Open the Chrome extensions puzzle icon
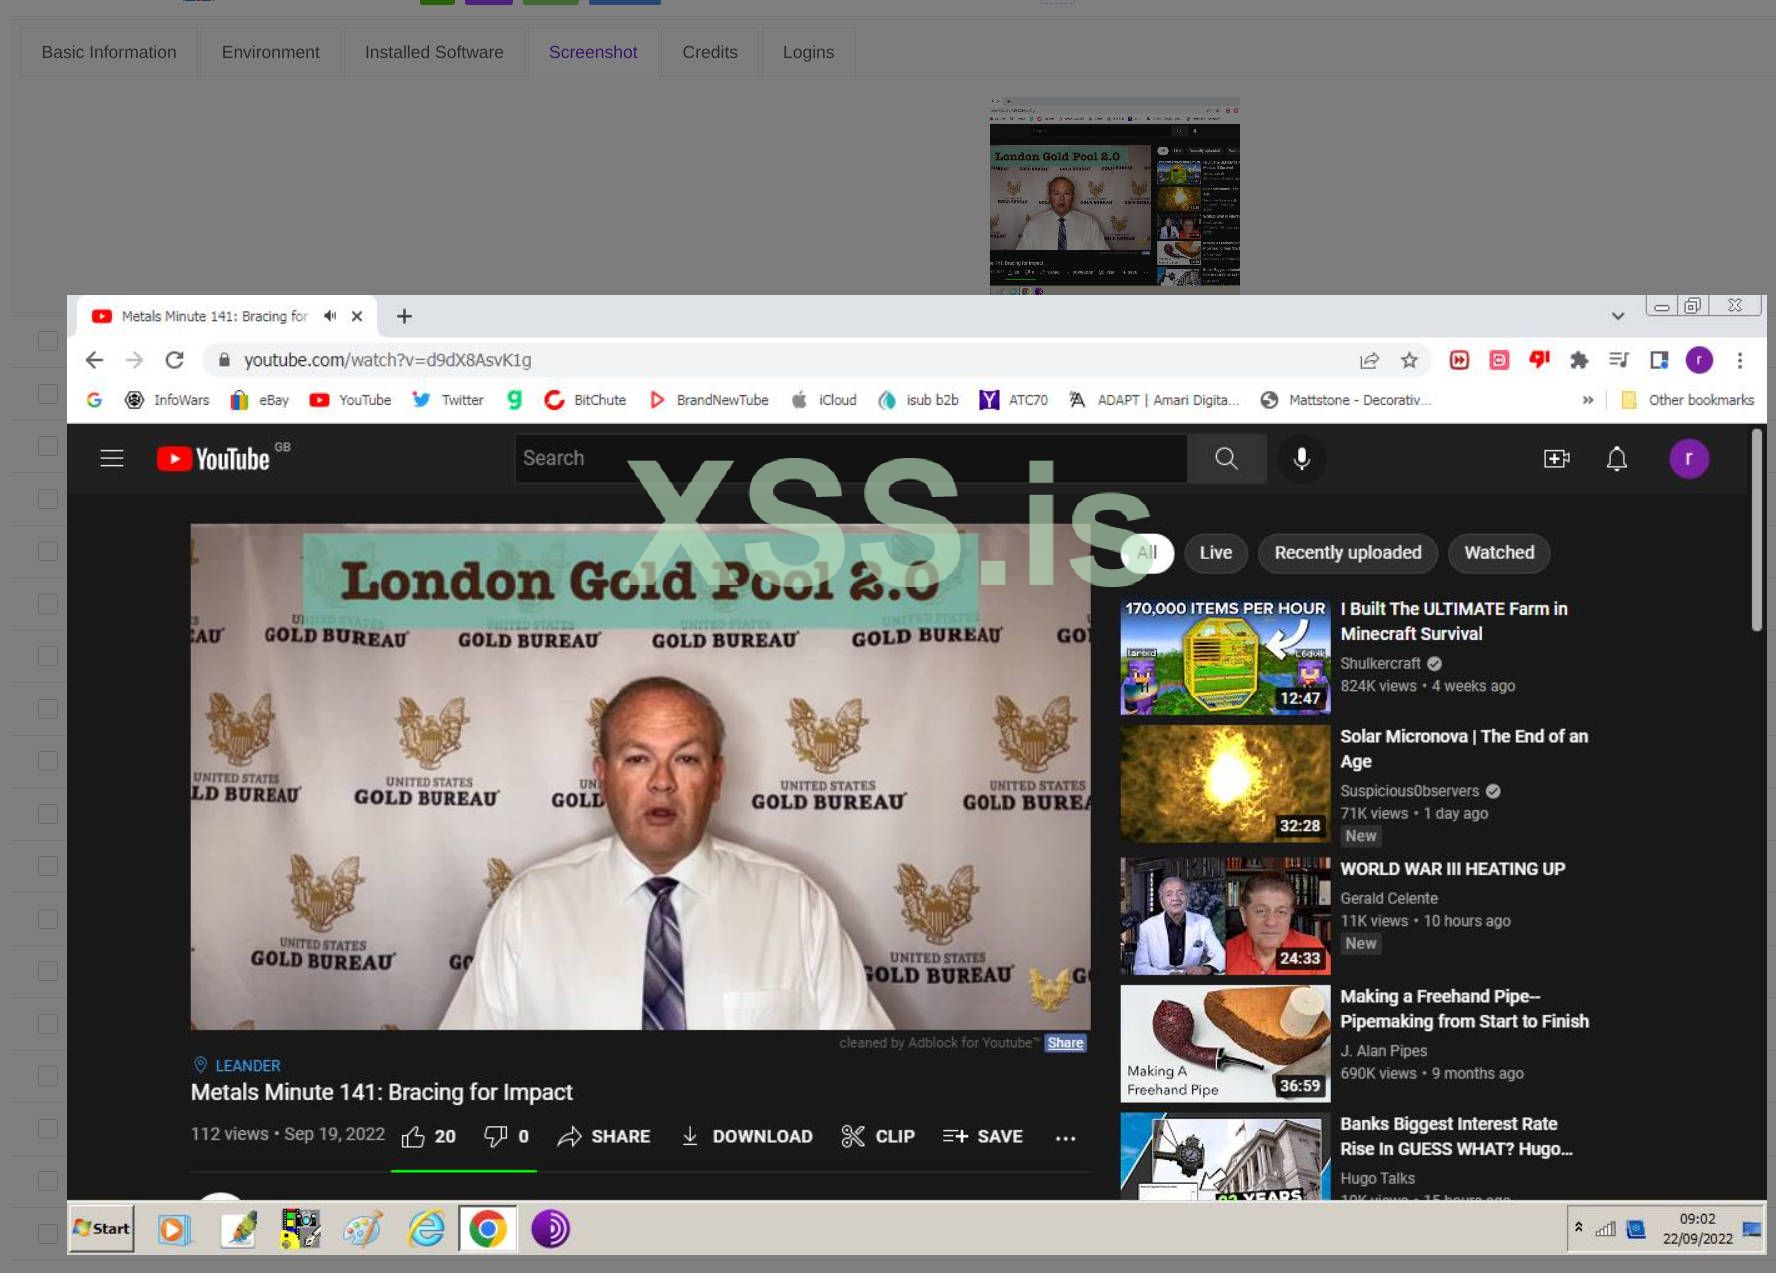The width and height of the screenshot is (1776, 1273). tap(1579, 360)
